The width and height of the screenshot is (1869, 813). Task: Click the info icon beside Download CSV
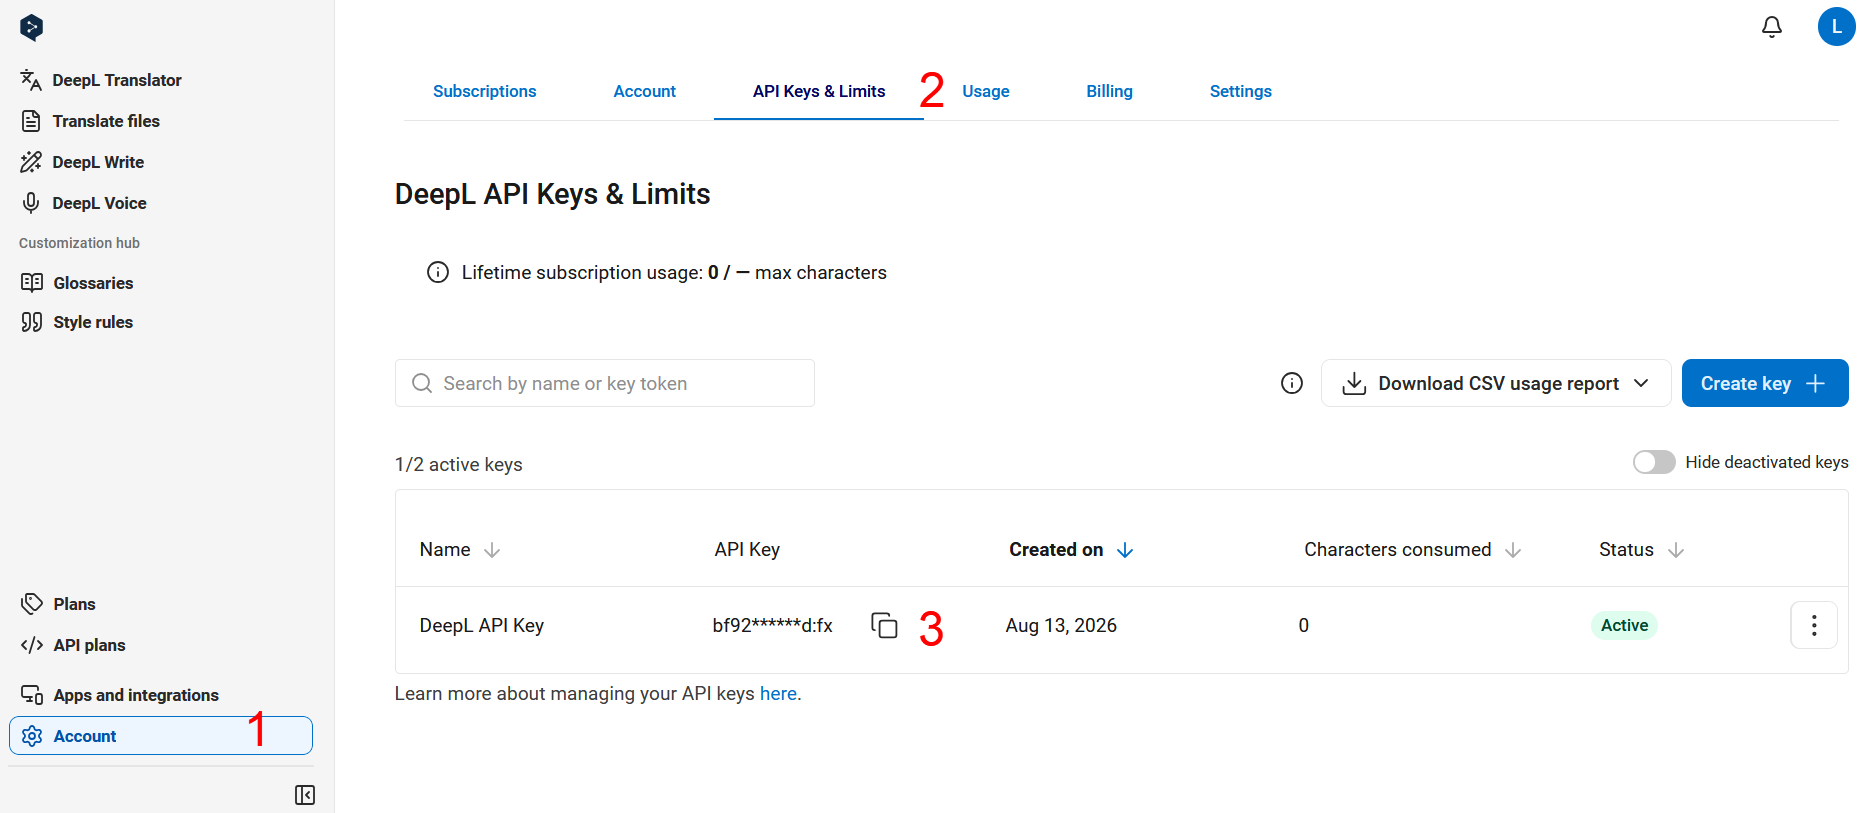[x=1292, y=383]
